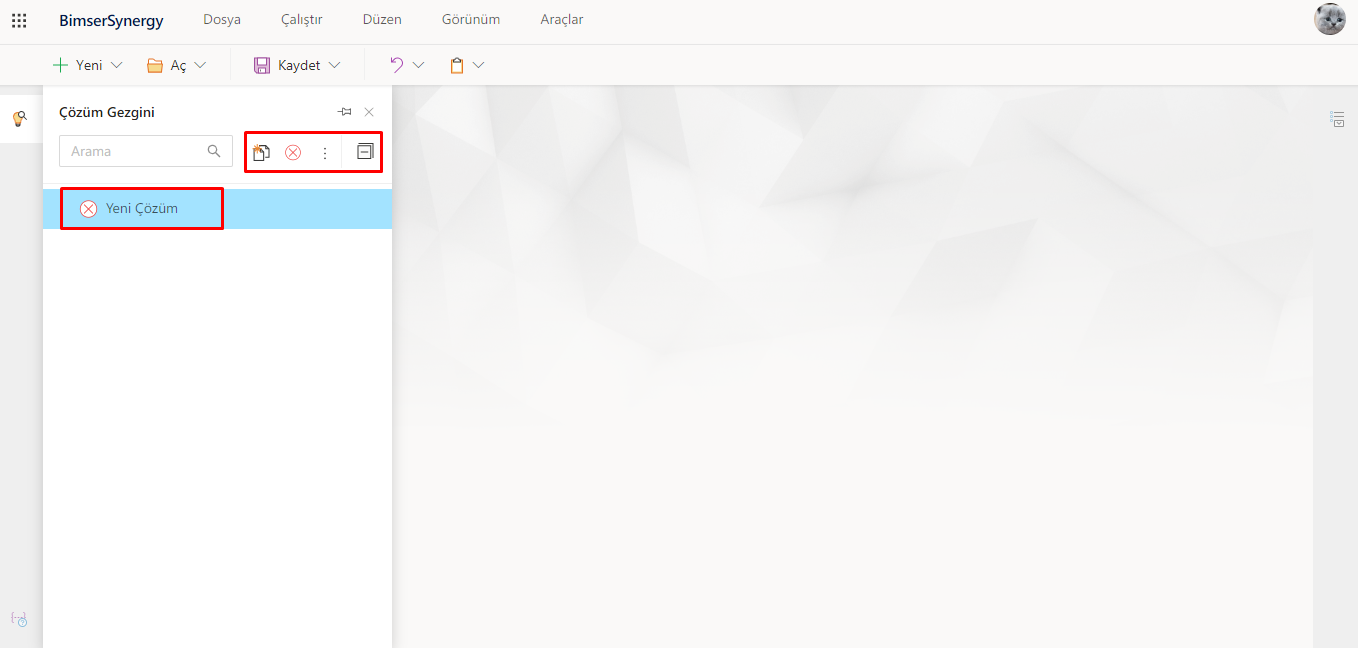
Task: Select the Yeni Çözüm tree item
Action: coord(217,209)
